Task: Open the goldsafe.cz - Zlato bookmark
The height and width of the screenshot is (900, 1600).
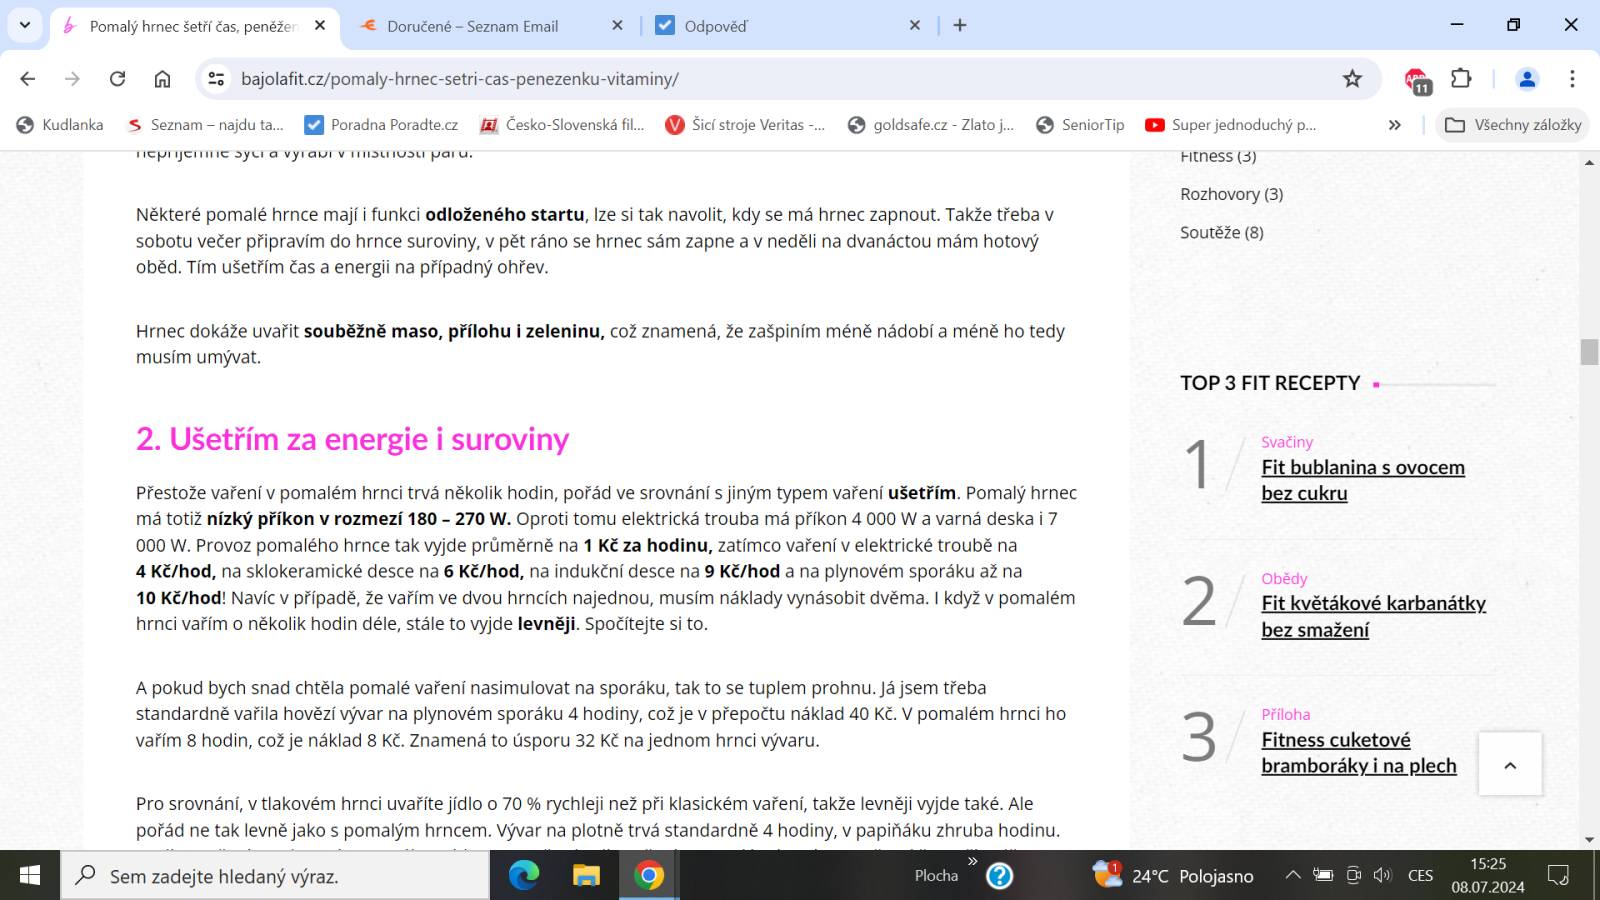Action: coord(930,125)
